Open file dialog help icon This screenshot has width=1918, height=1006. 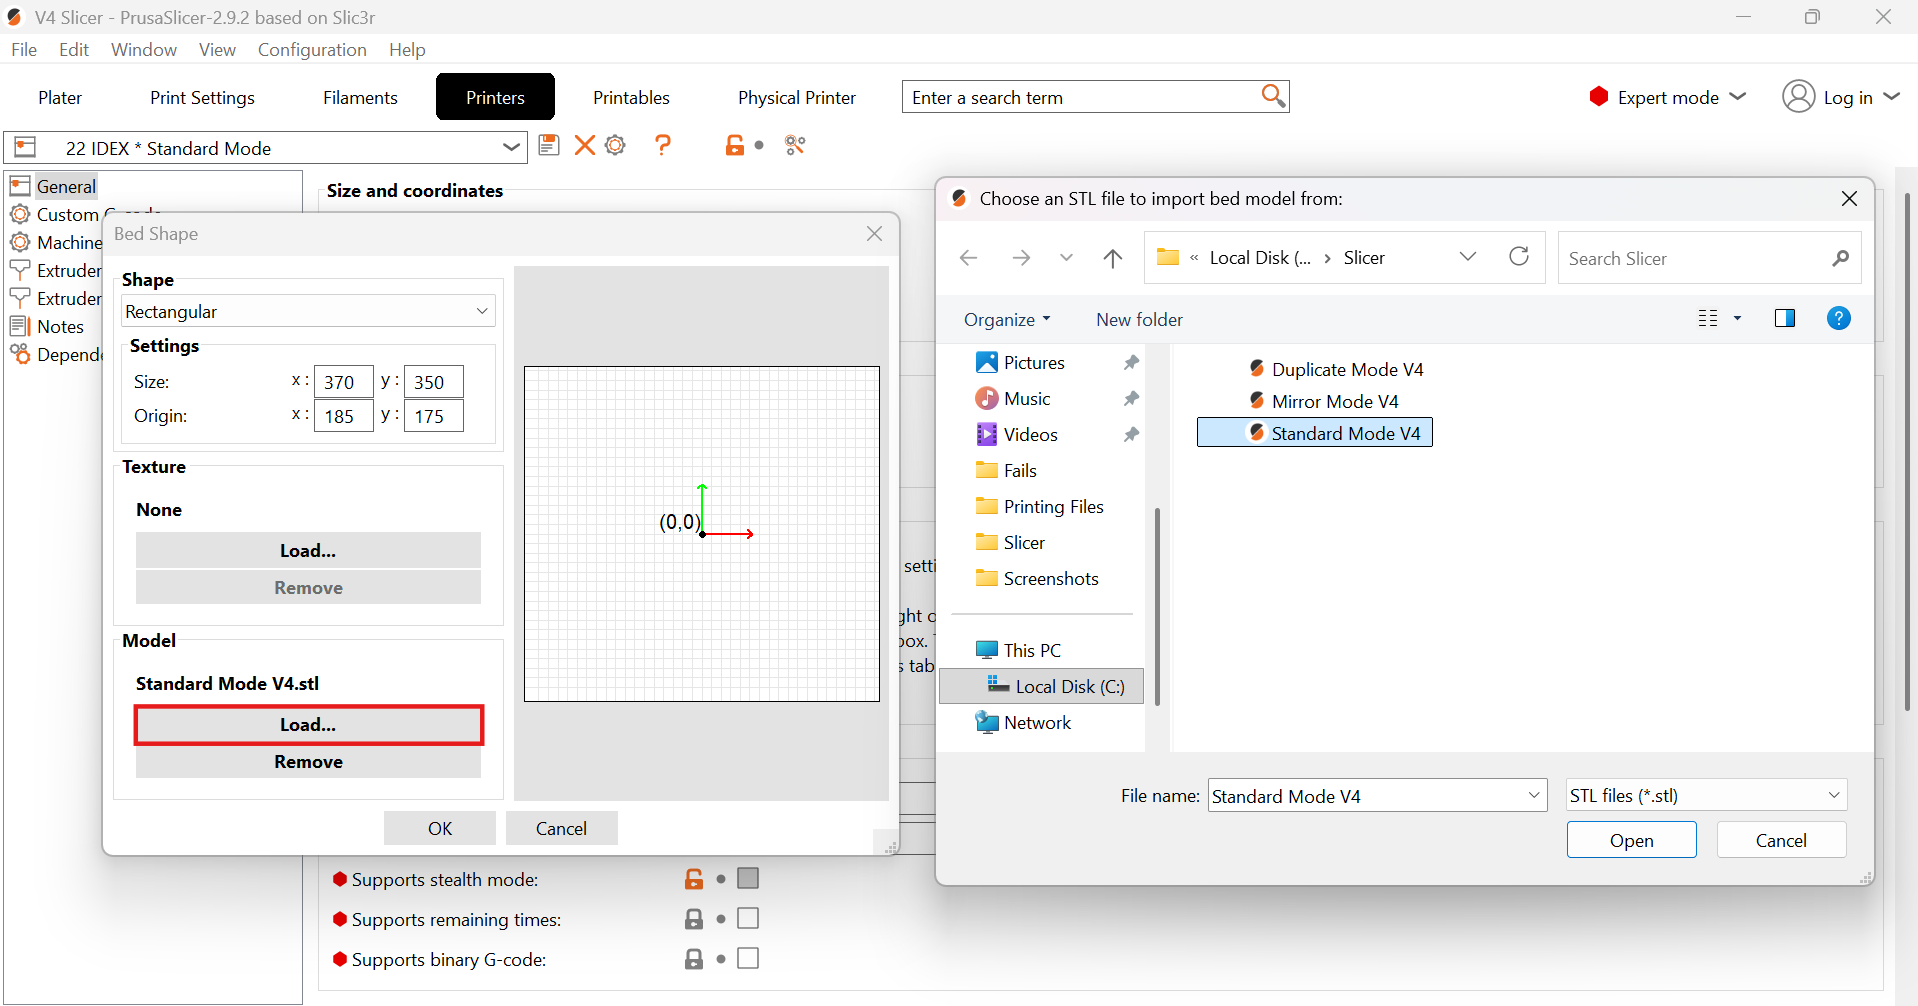point(1838,318)
